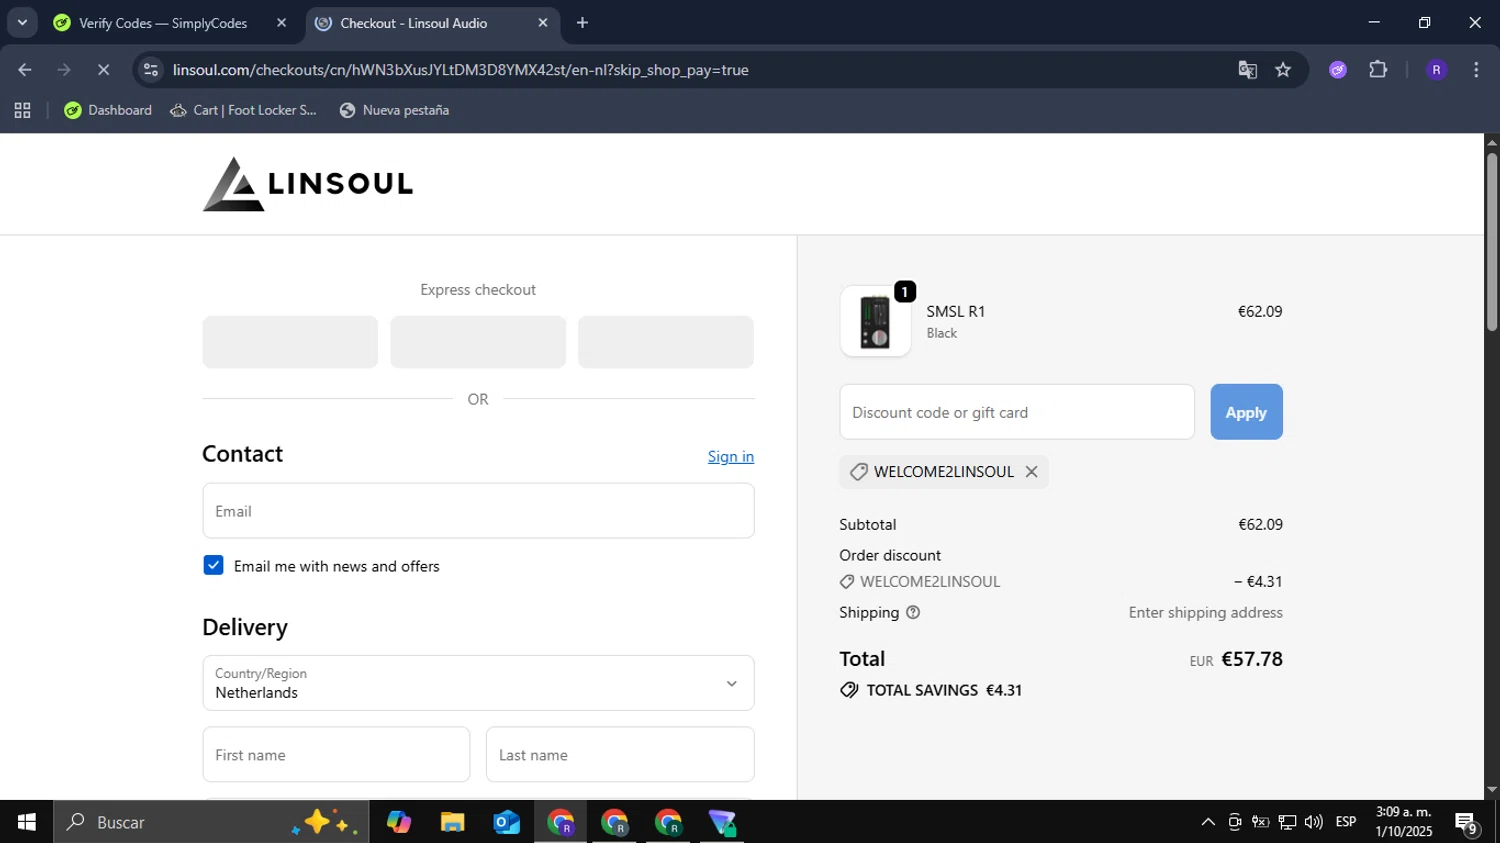The image size is (1500, 843).
Task: Show hidden tray icons chevron
Action: (x=1208, y=822)
